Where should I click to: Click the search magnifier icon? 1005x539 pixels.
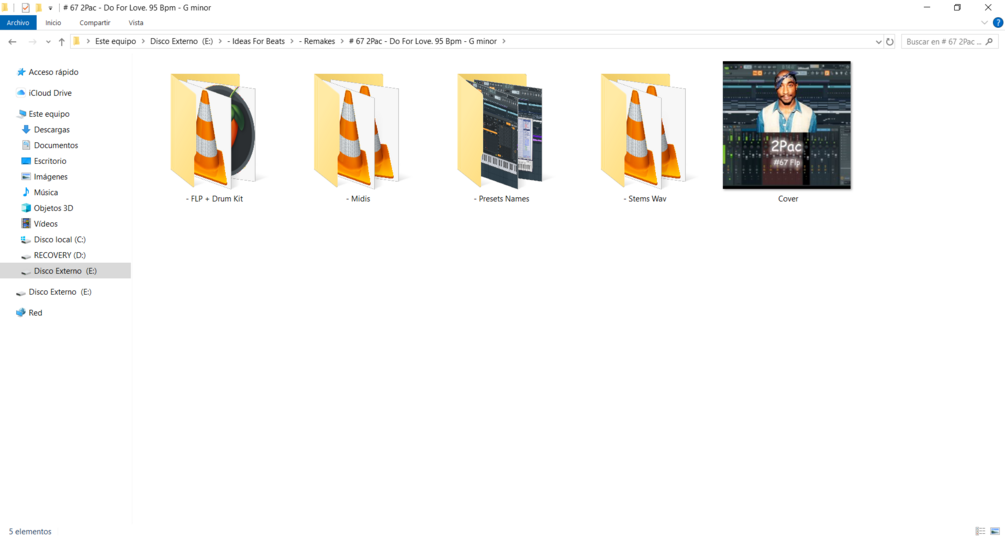(x=989, y=42)
